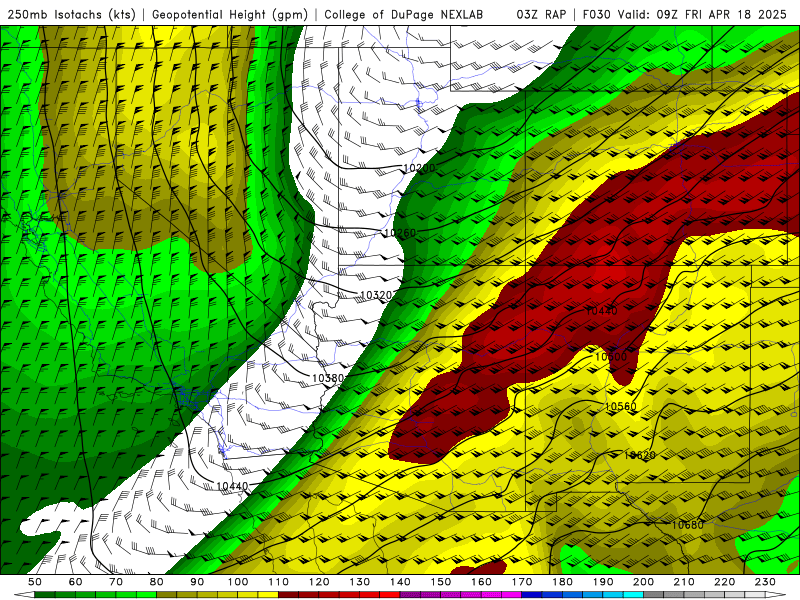Viewport: 800px width, 600px height.
Task: Click the 'College of DuPage NEXLAB' label
Action: coord(403,15)
